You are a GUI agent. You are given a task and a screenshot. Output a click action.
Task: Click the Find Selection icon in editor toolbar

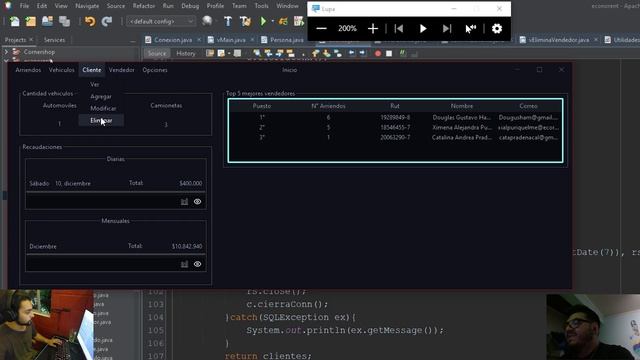coord(257,53)
